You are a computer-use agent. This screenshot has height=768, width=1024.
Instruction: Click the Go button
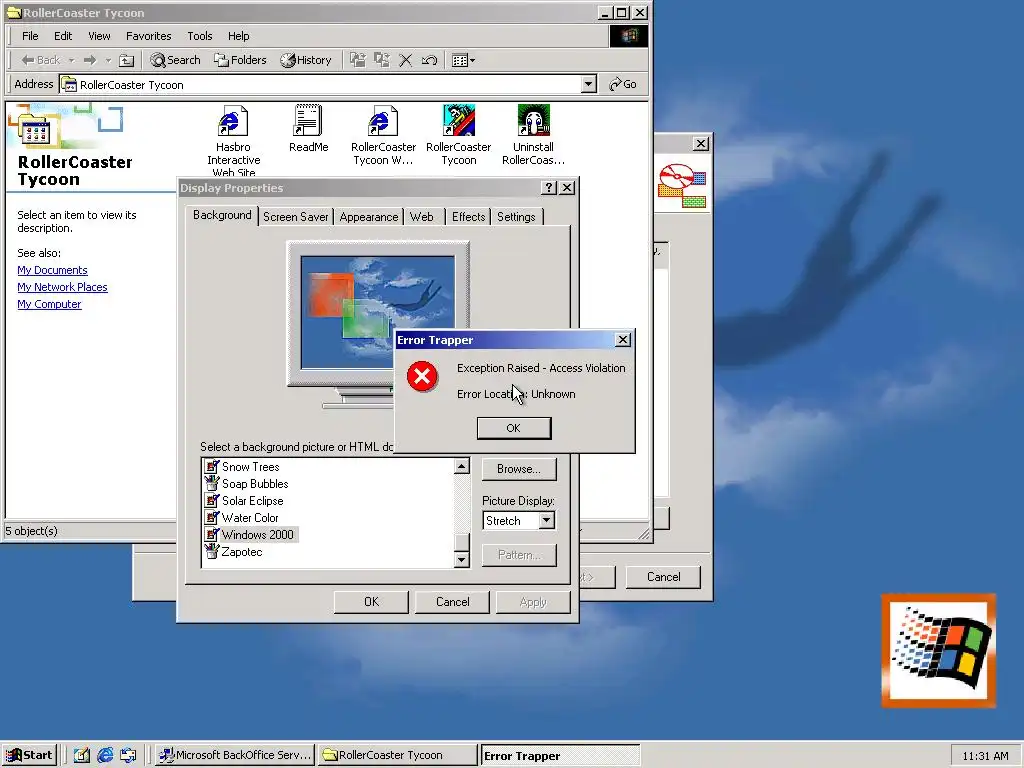click(x=622, y=84)
